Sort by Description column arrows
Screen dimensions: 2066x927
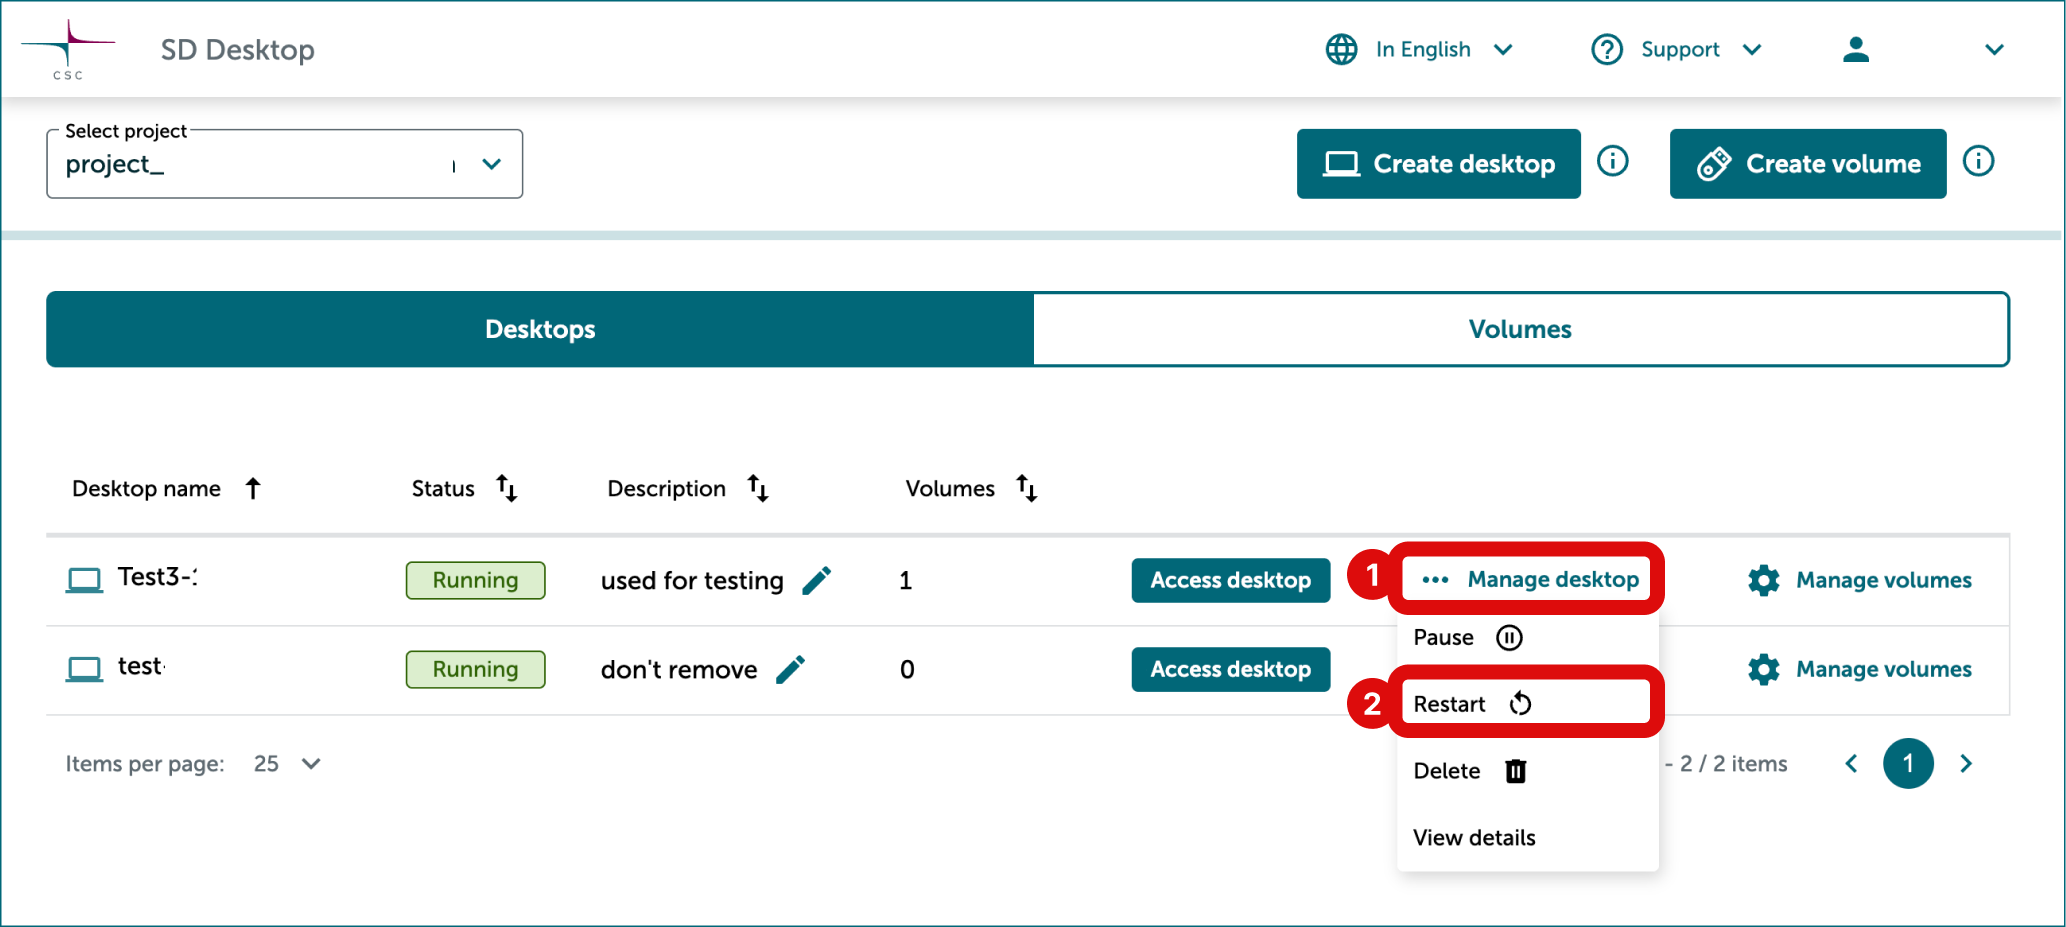[758, 488]
